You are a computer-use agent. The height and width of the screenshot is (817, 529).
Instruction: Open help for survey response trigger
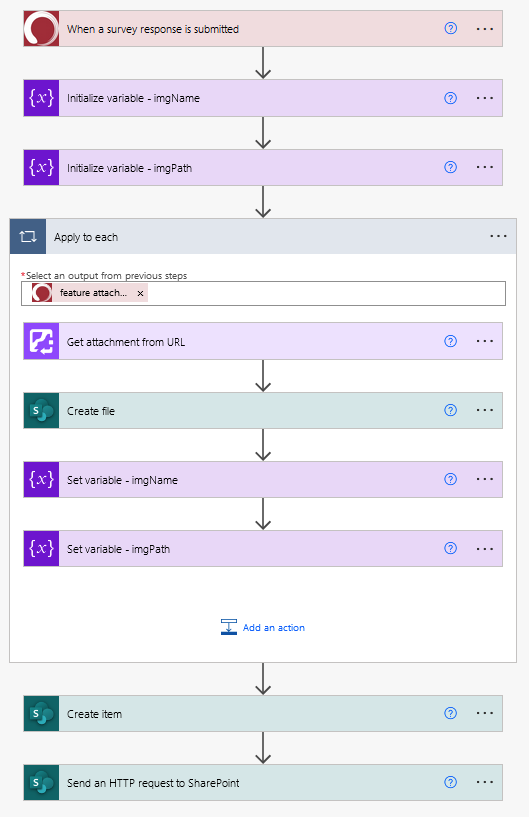pyautogui.click(x=451, y=28)
